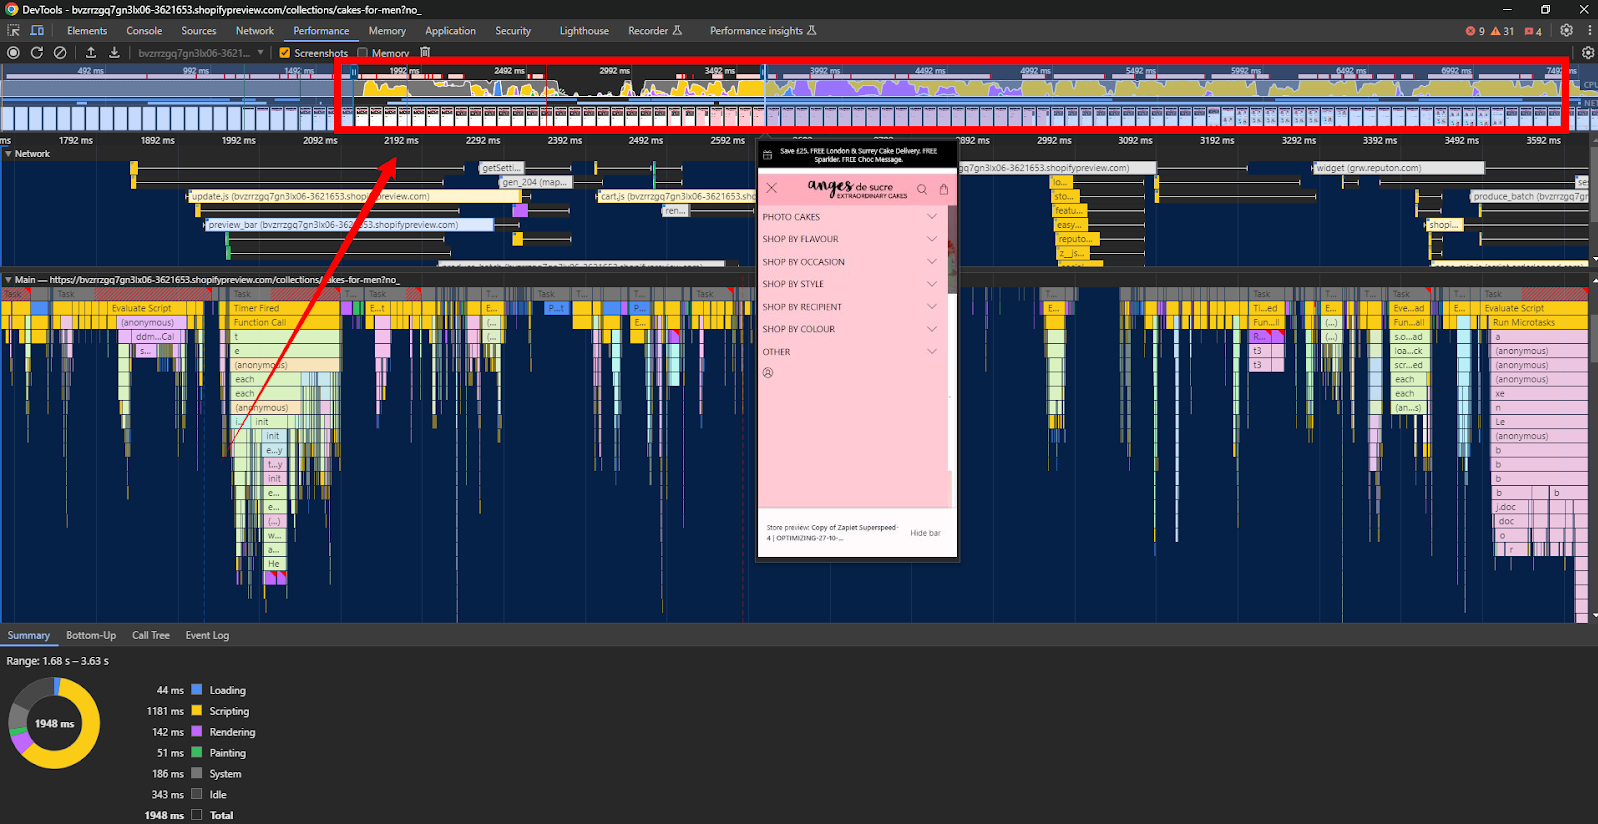This screenshot has height=824, width=1598.
Task: Open the Bottom-Up tab
Action: point(91,635)
